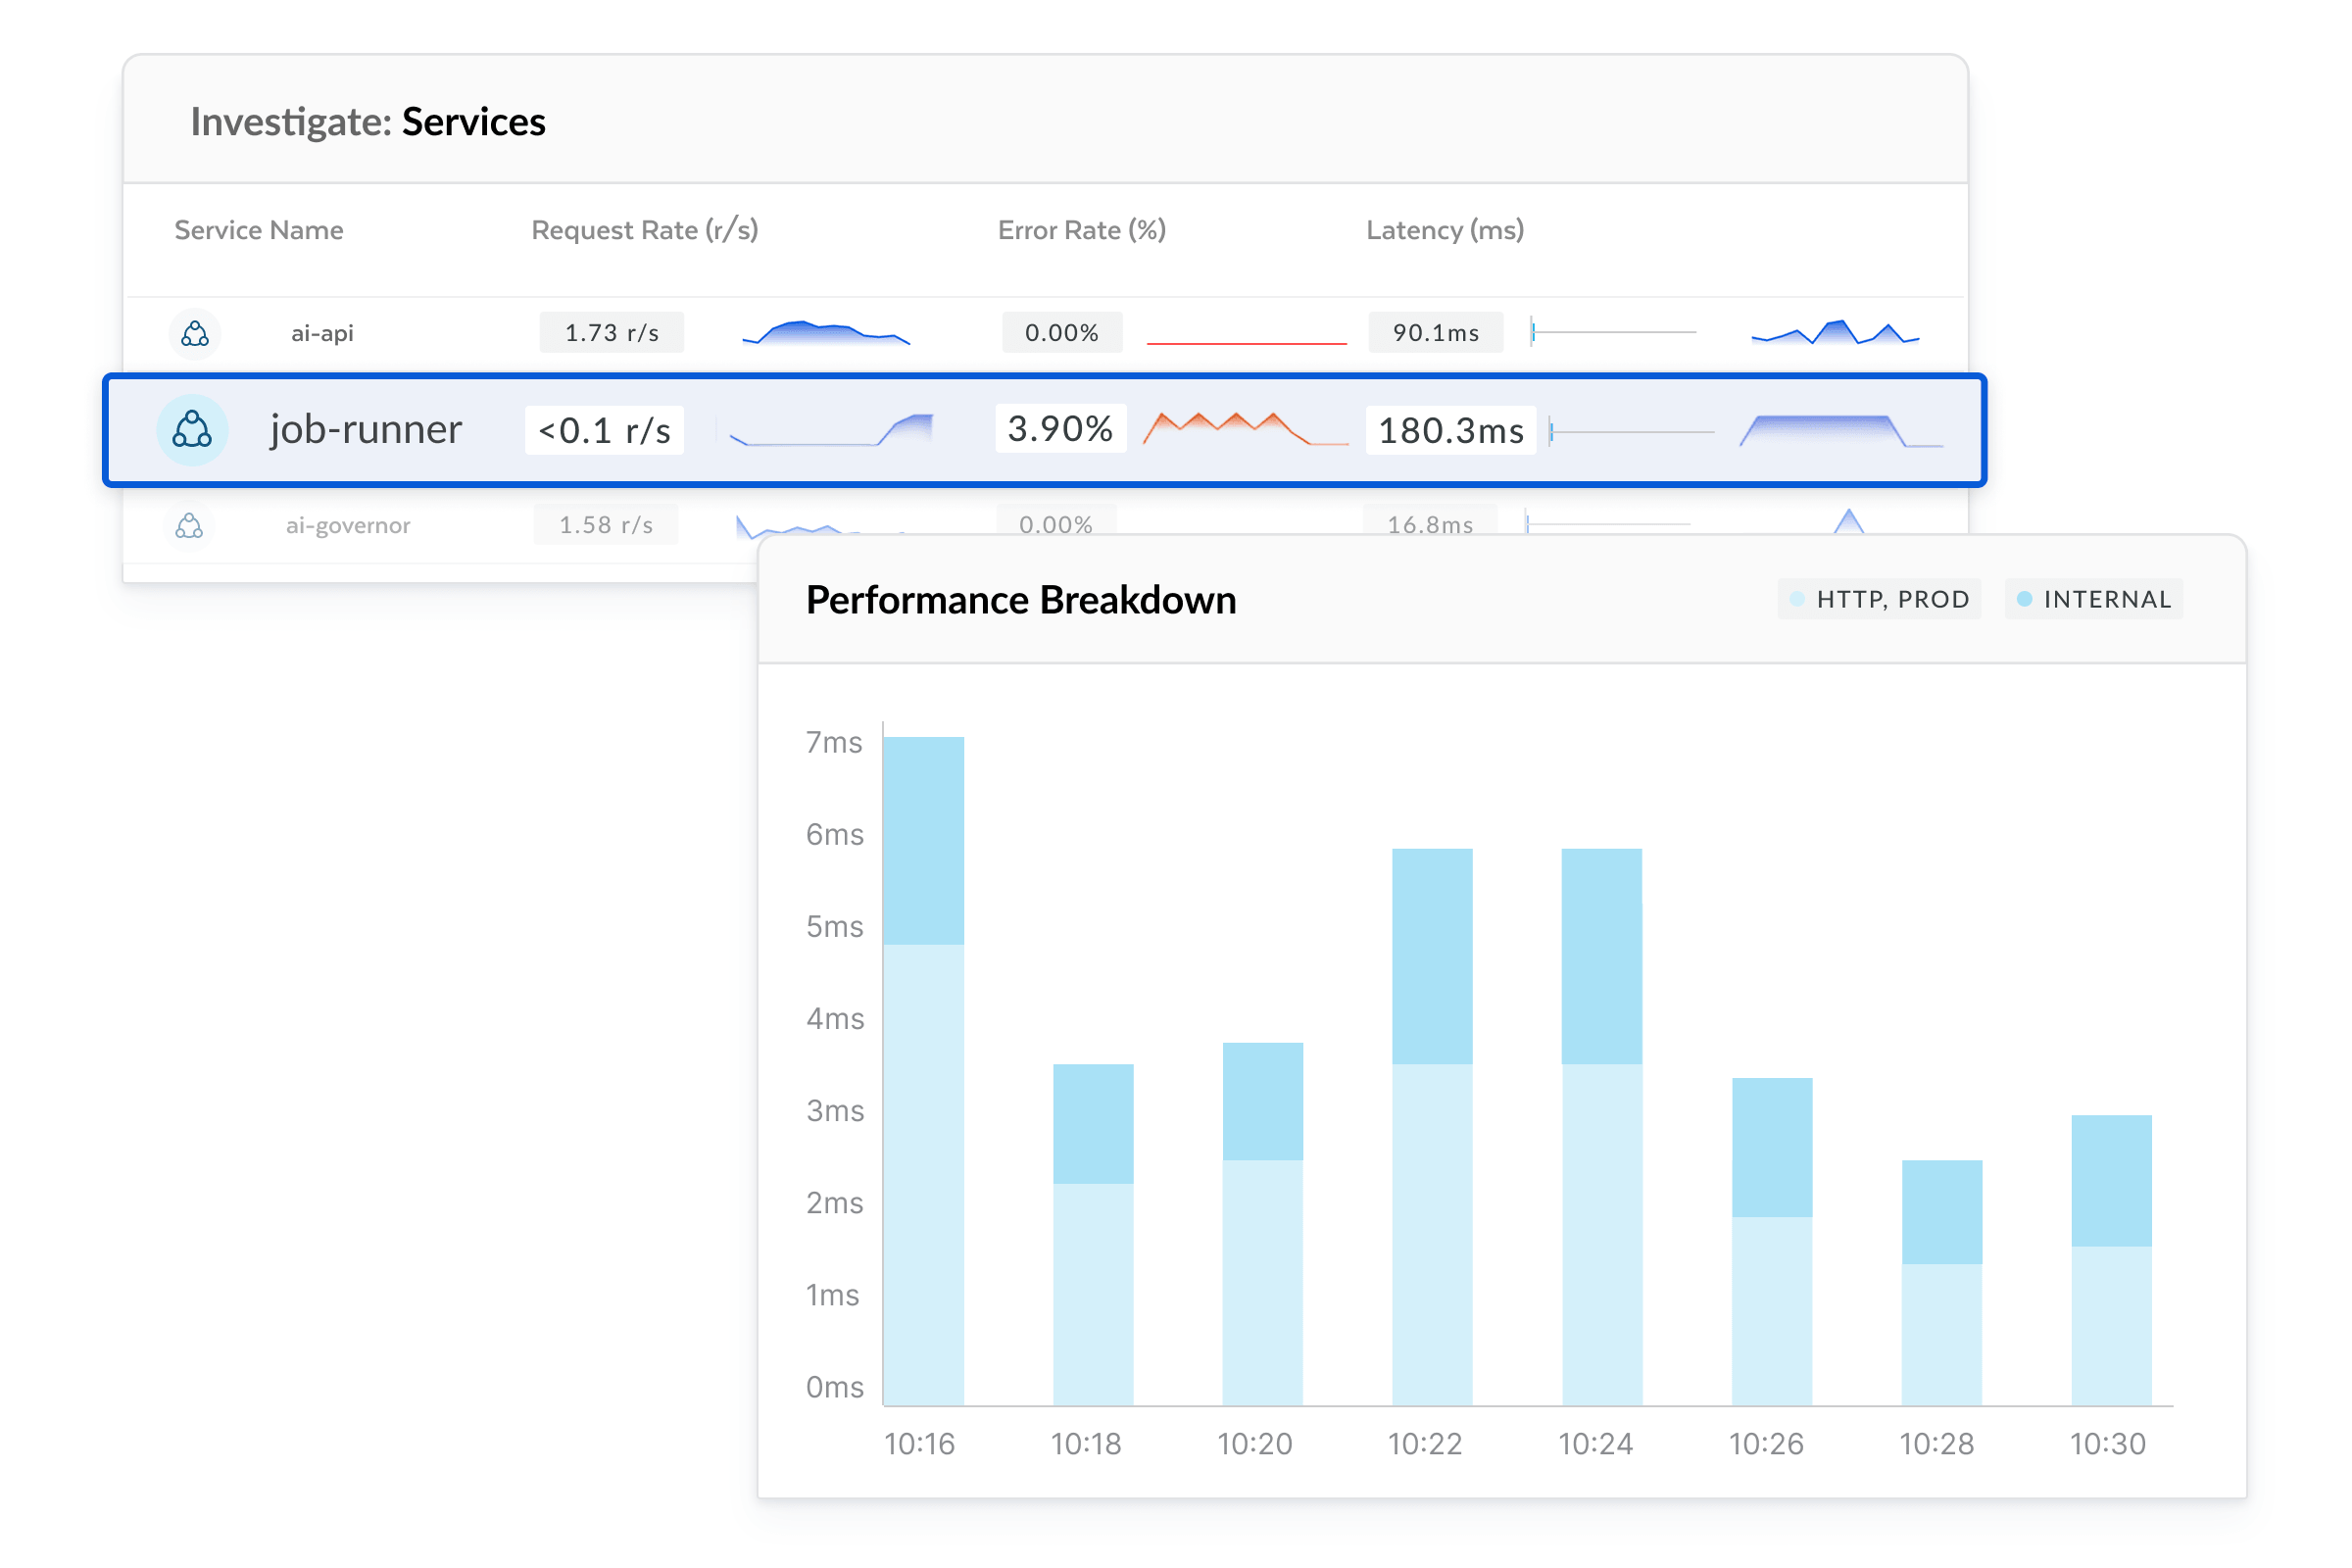Click the 10:28 bar in Performance Breakdown

pyautogui.click(x=1942, y=1284)
